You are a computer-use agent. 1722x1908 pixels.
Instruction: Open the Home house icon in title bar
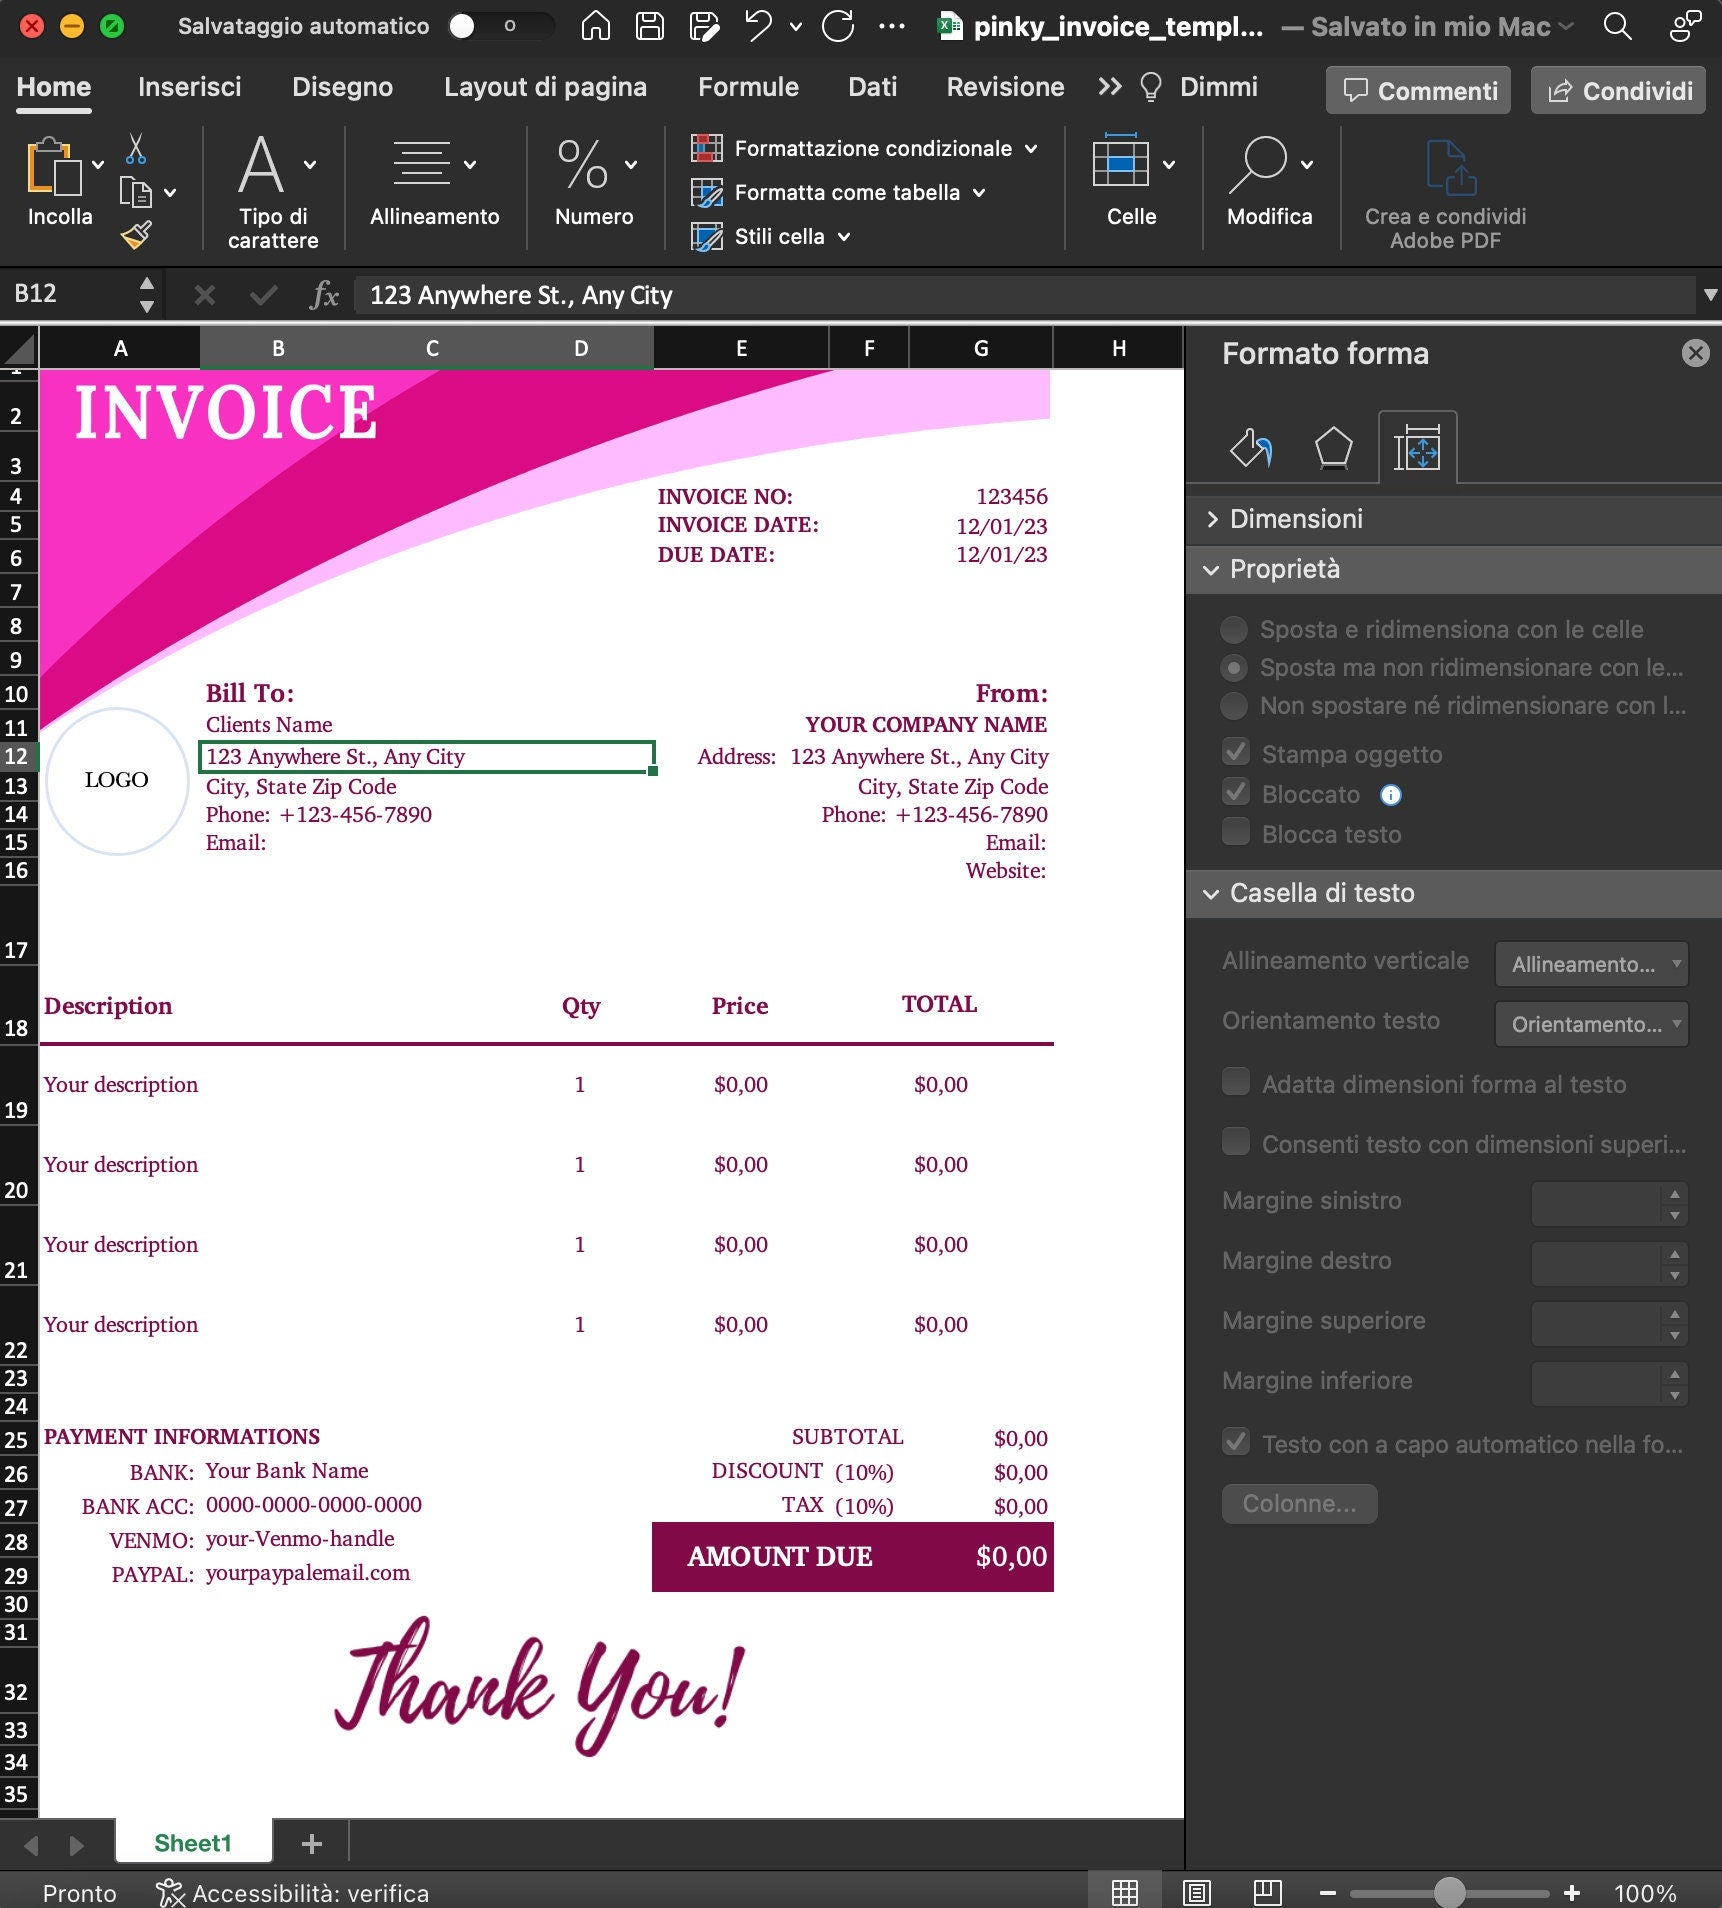[596, 26]
